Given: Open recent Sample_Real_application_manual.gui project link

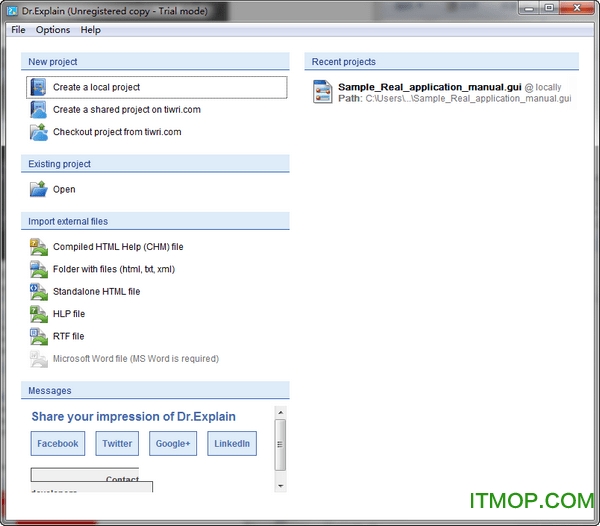Looking at the screenshot, I should click(x=428, y=87).
